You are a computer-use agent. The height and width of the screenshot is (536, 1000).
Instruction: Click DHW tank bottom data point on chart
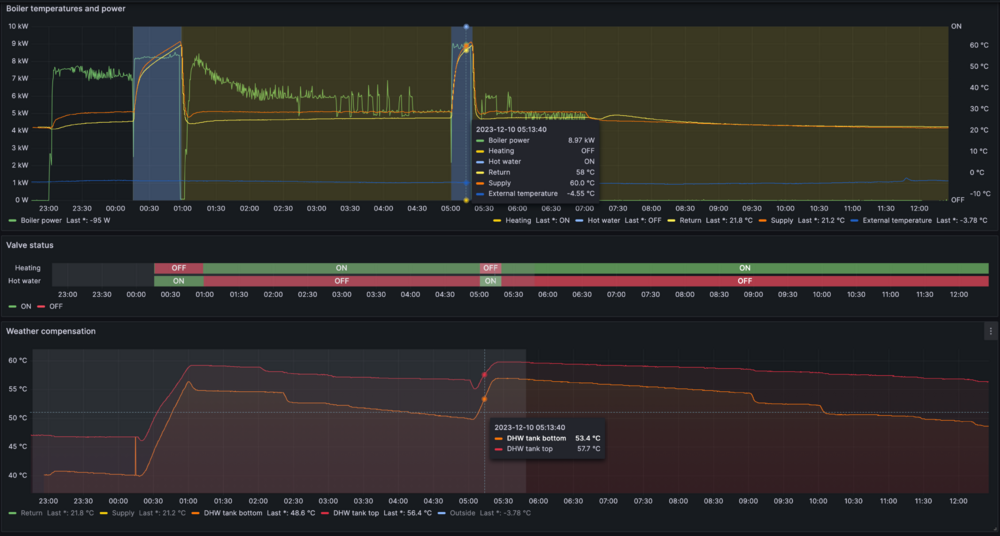pyautogui.click(x=484, y=399)
